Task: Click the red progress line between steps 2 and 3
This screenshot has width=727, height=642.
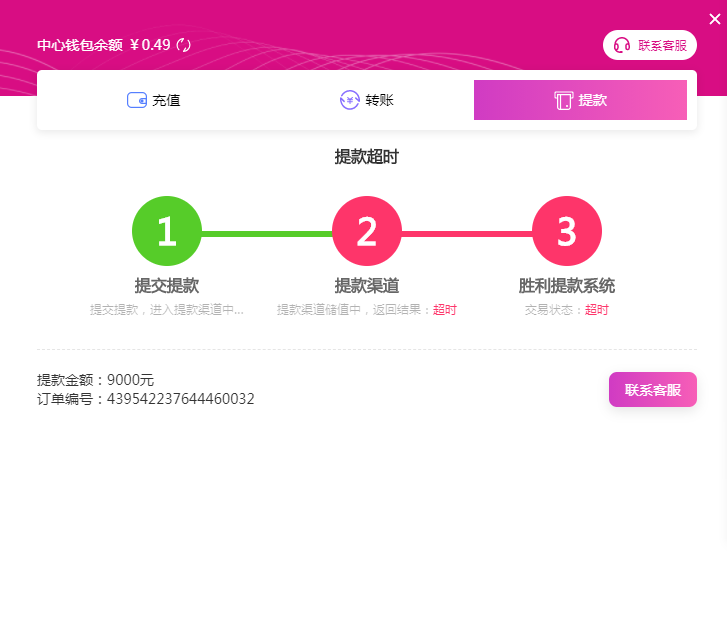Action: point(467,233)
